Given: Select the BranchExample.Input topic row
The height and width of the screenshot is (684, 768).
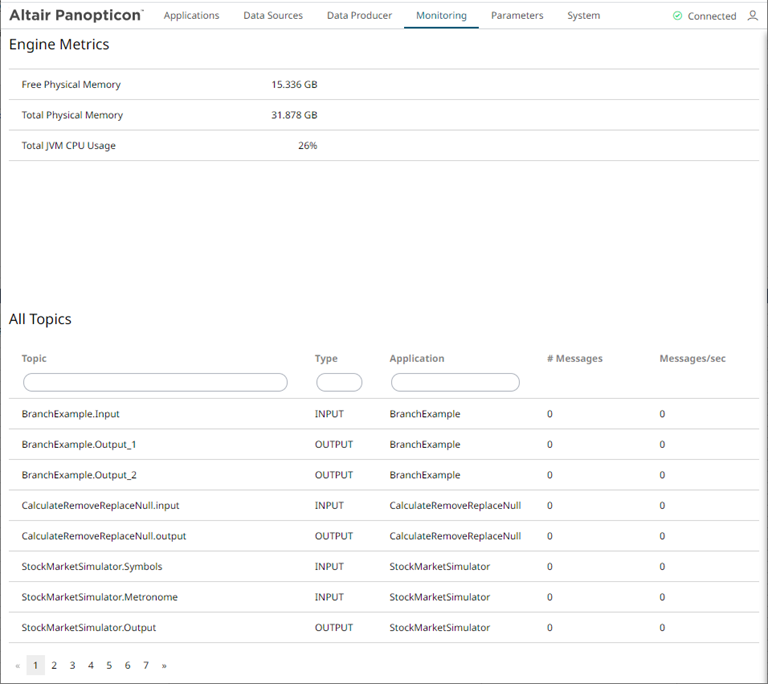Looking at the screenshot, I should point(71,414).
